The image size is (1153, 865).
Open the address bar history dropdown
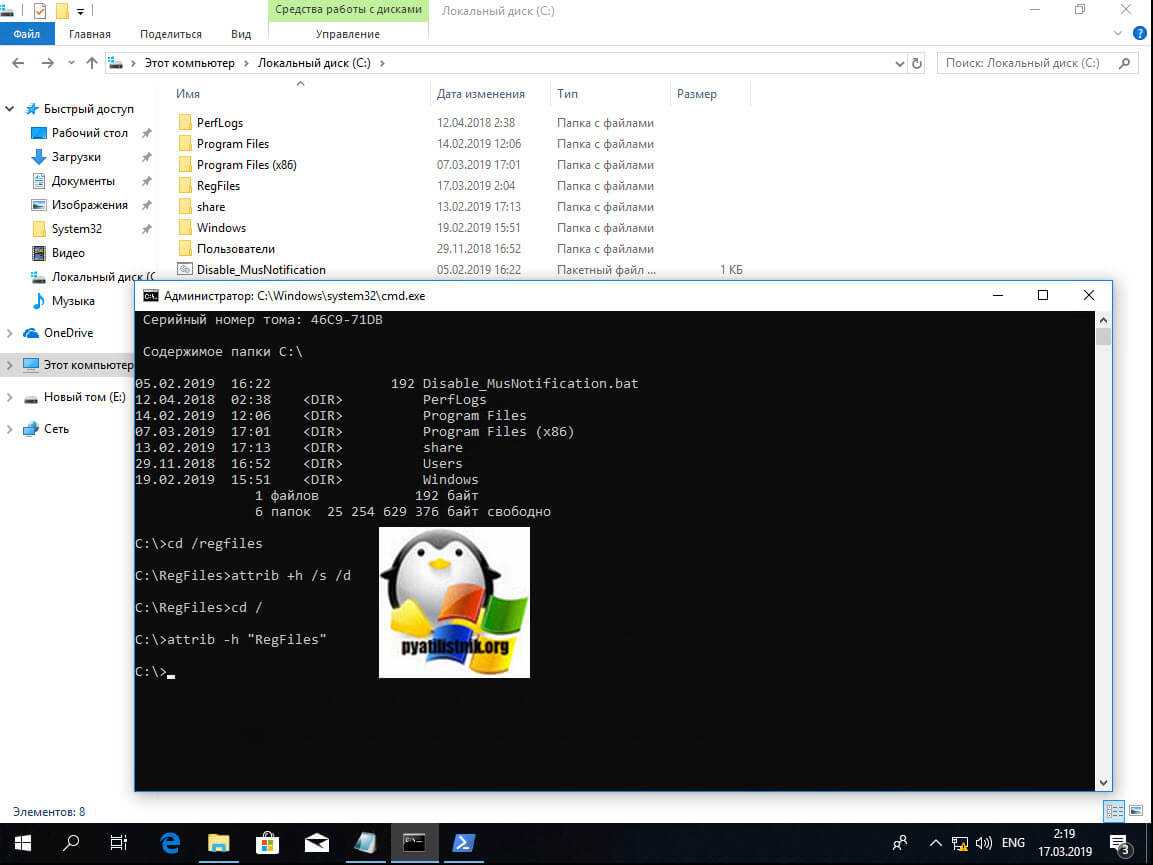[899, 63]
